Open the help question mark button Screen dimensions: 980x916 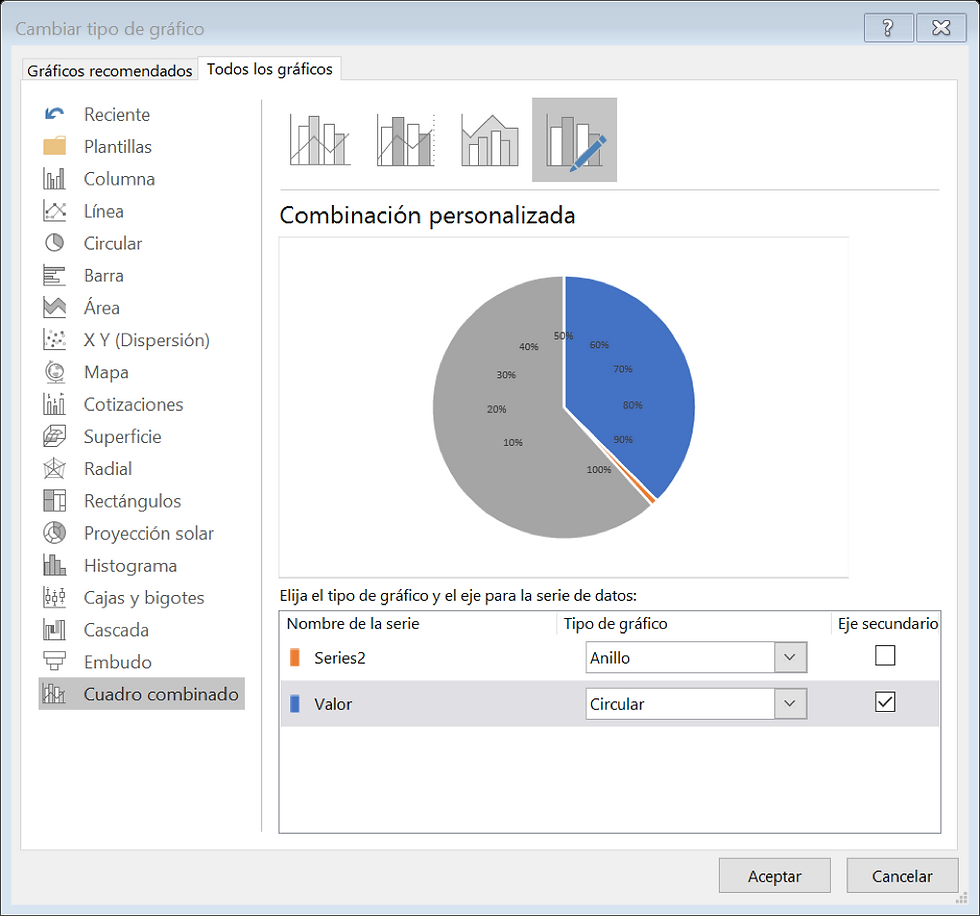[x=888, y=28]
